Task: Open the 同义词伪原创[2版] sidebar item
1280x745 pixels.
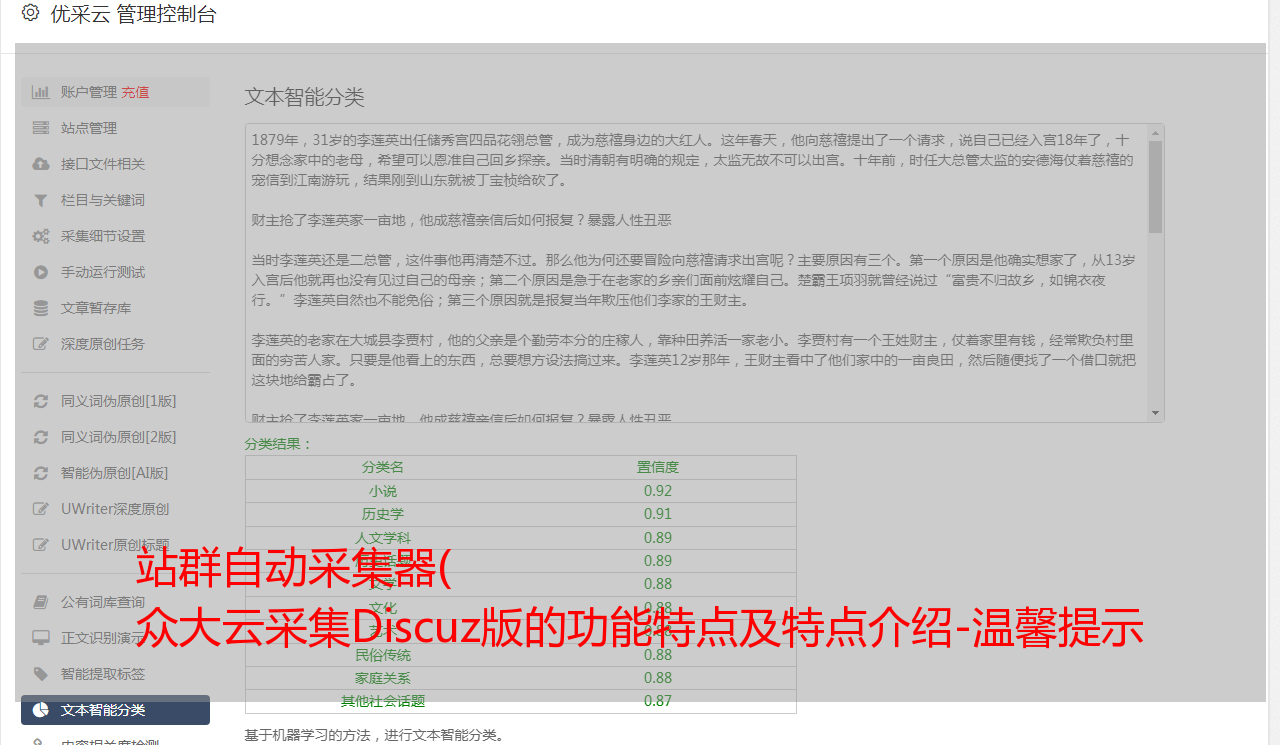Action: pyautogui.click(x=115, y=437)
